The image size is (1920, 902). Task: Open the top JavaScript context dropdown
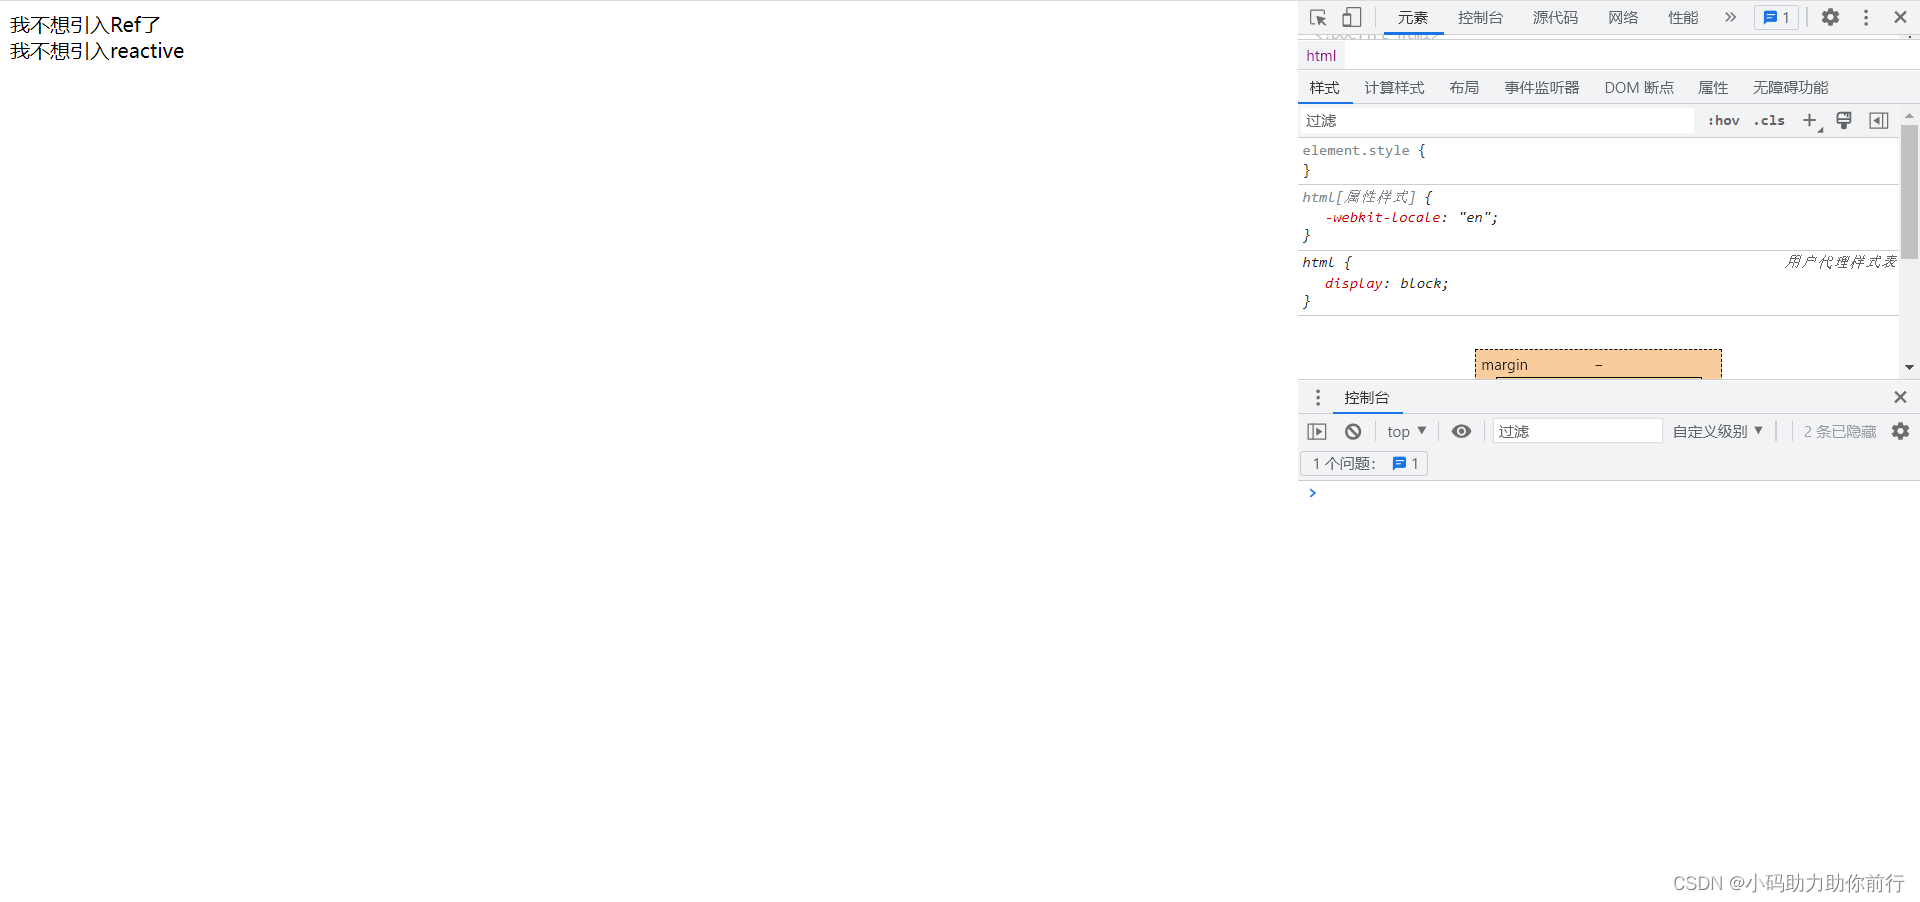[1407, 432]
